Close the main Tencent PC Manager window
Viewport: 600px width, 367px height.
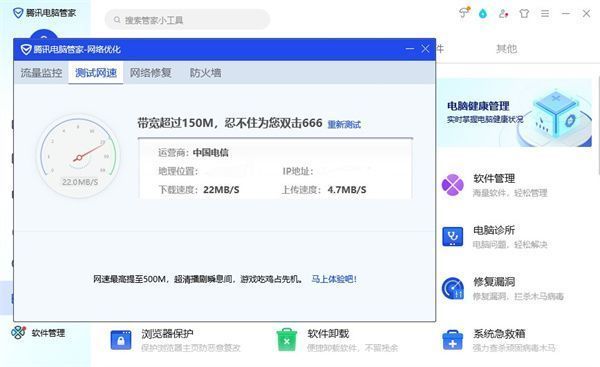click(586, 14)
